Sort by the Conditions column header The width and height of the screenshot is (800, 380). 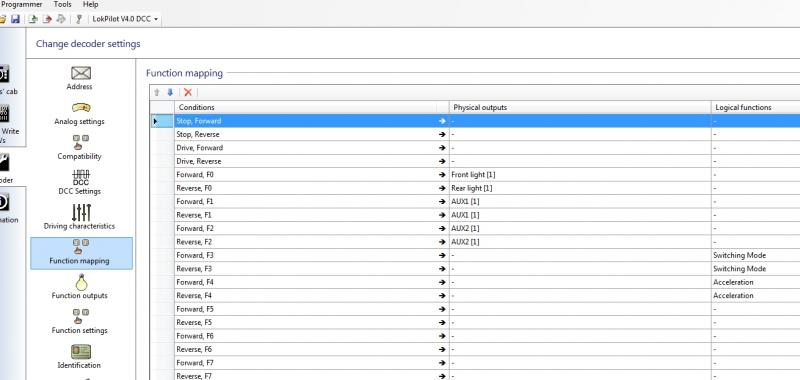pyautogui.click(x=305, y=108)
